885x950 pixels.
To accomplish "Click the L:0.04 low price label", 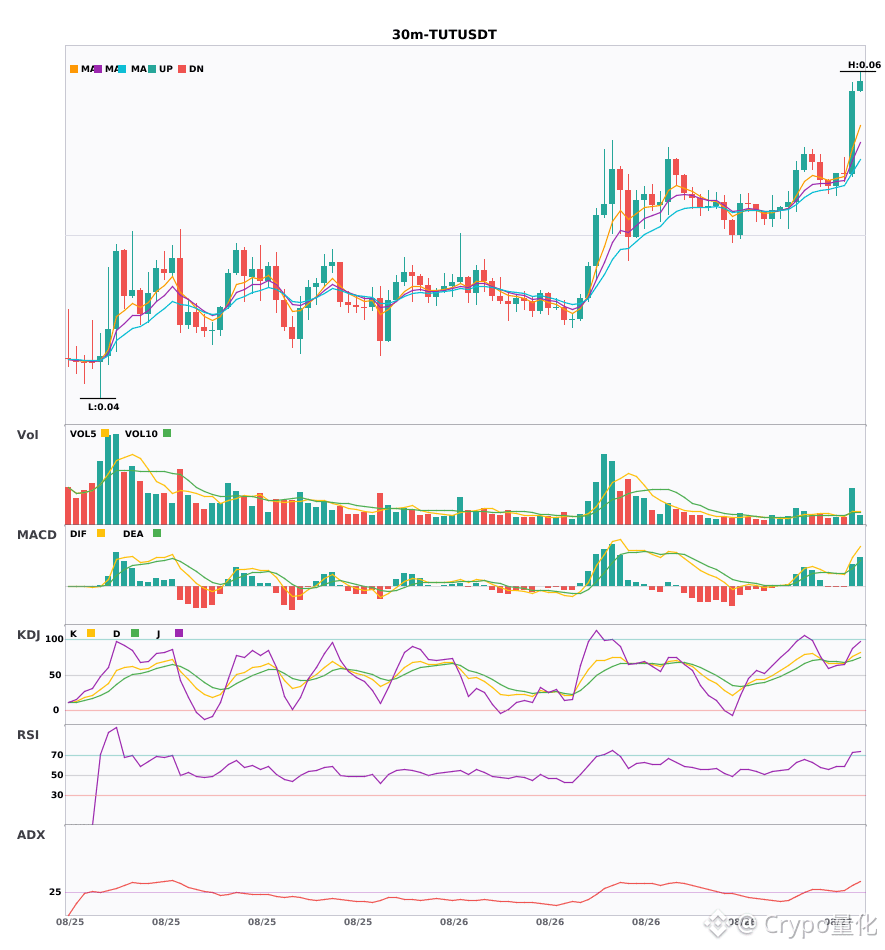I will pos(104,407).
